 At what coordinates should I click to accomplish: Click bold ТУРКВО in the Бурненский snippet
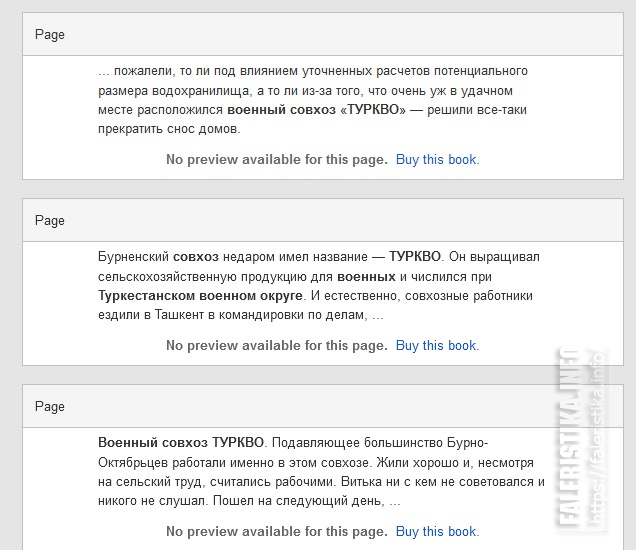(415, 257)
